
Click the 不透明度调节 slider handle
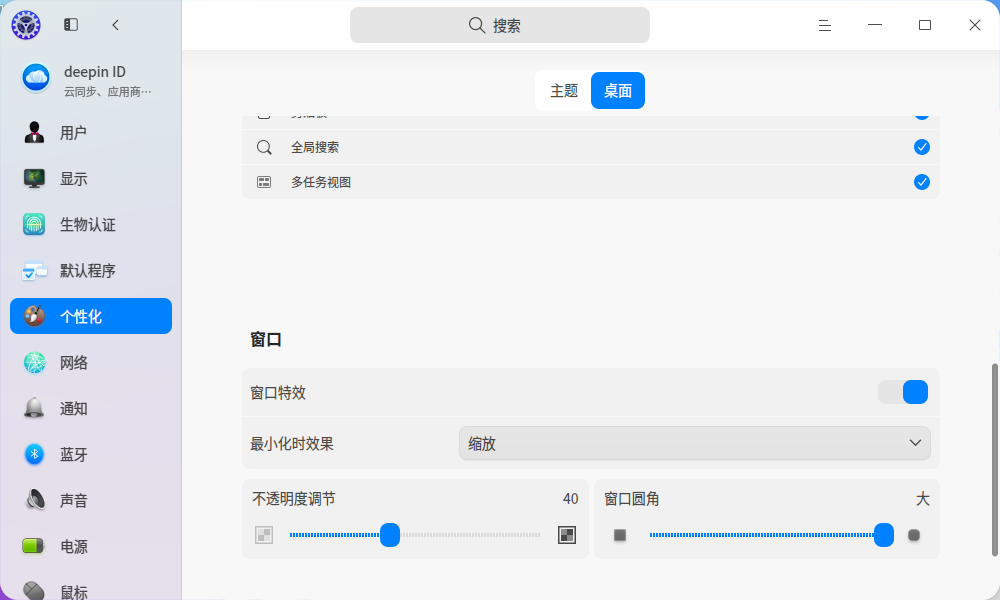(x=390, y=535)
